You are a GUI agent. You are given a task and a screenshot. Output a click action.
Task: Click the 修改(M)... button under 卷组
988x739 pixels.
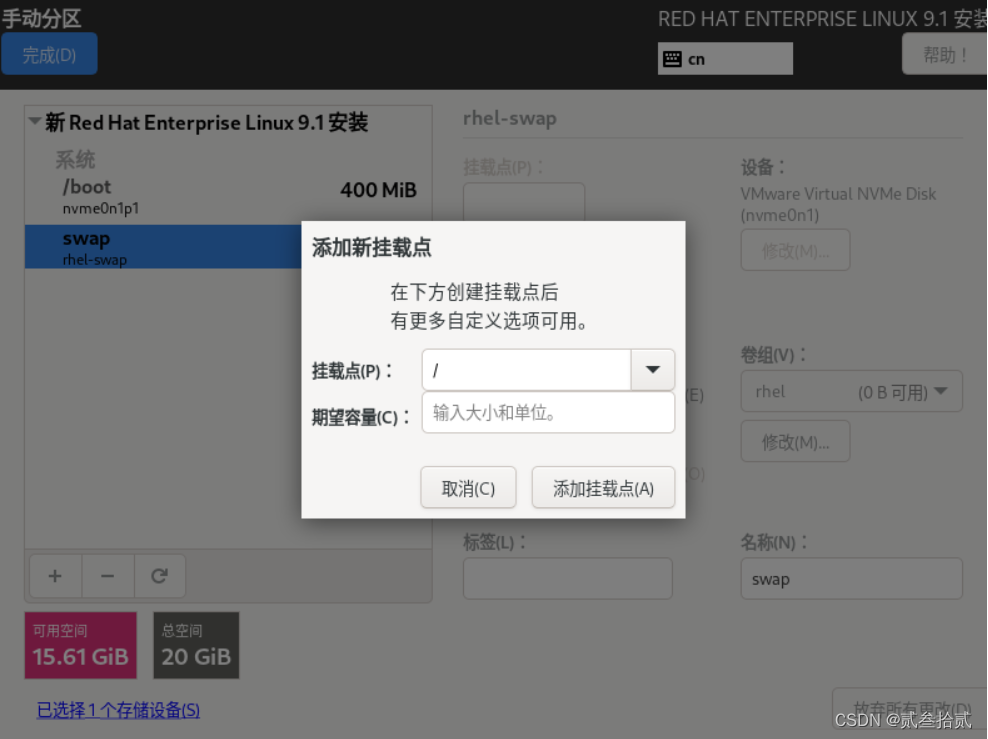795,442
